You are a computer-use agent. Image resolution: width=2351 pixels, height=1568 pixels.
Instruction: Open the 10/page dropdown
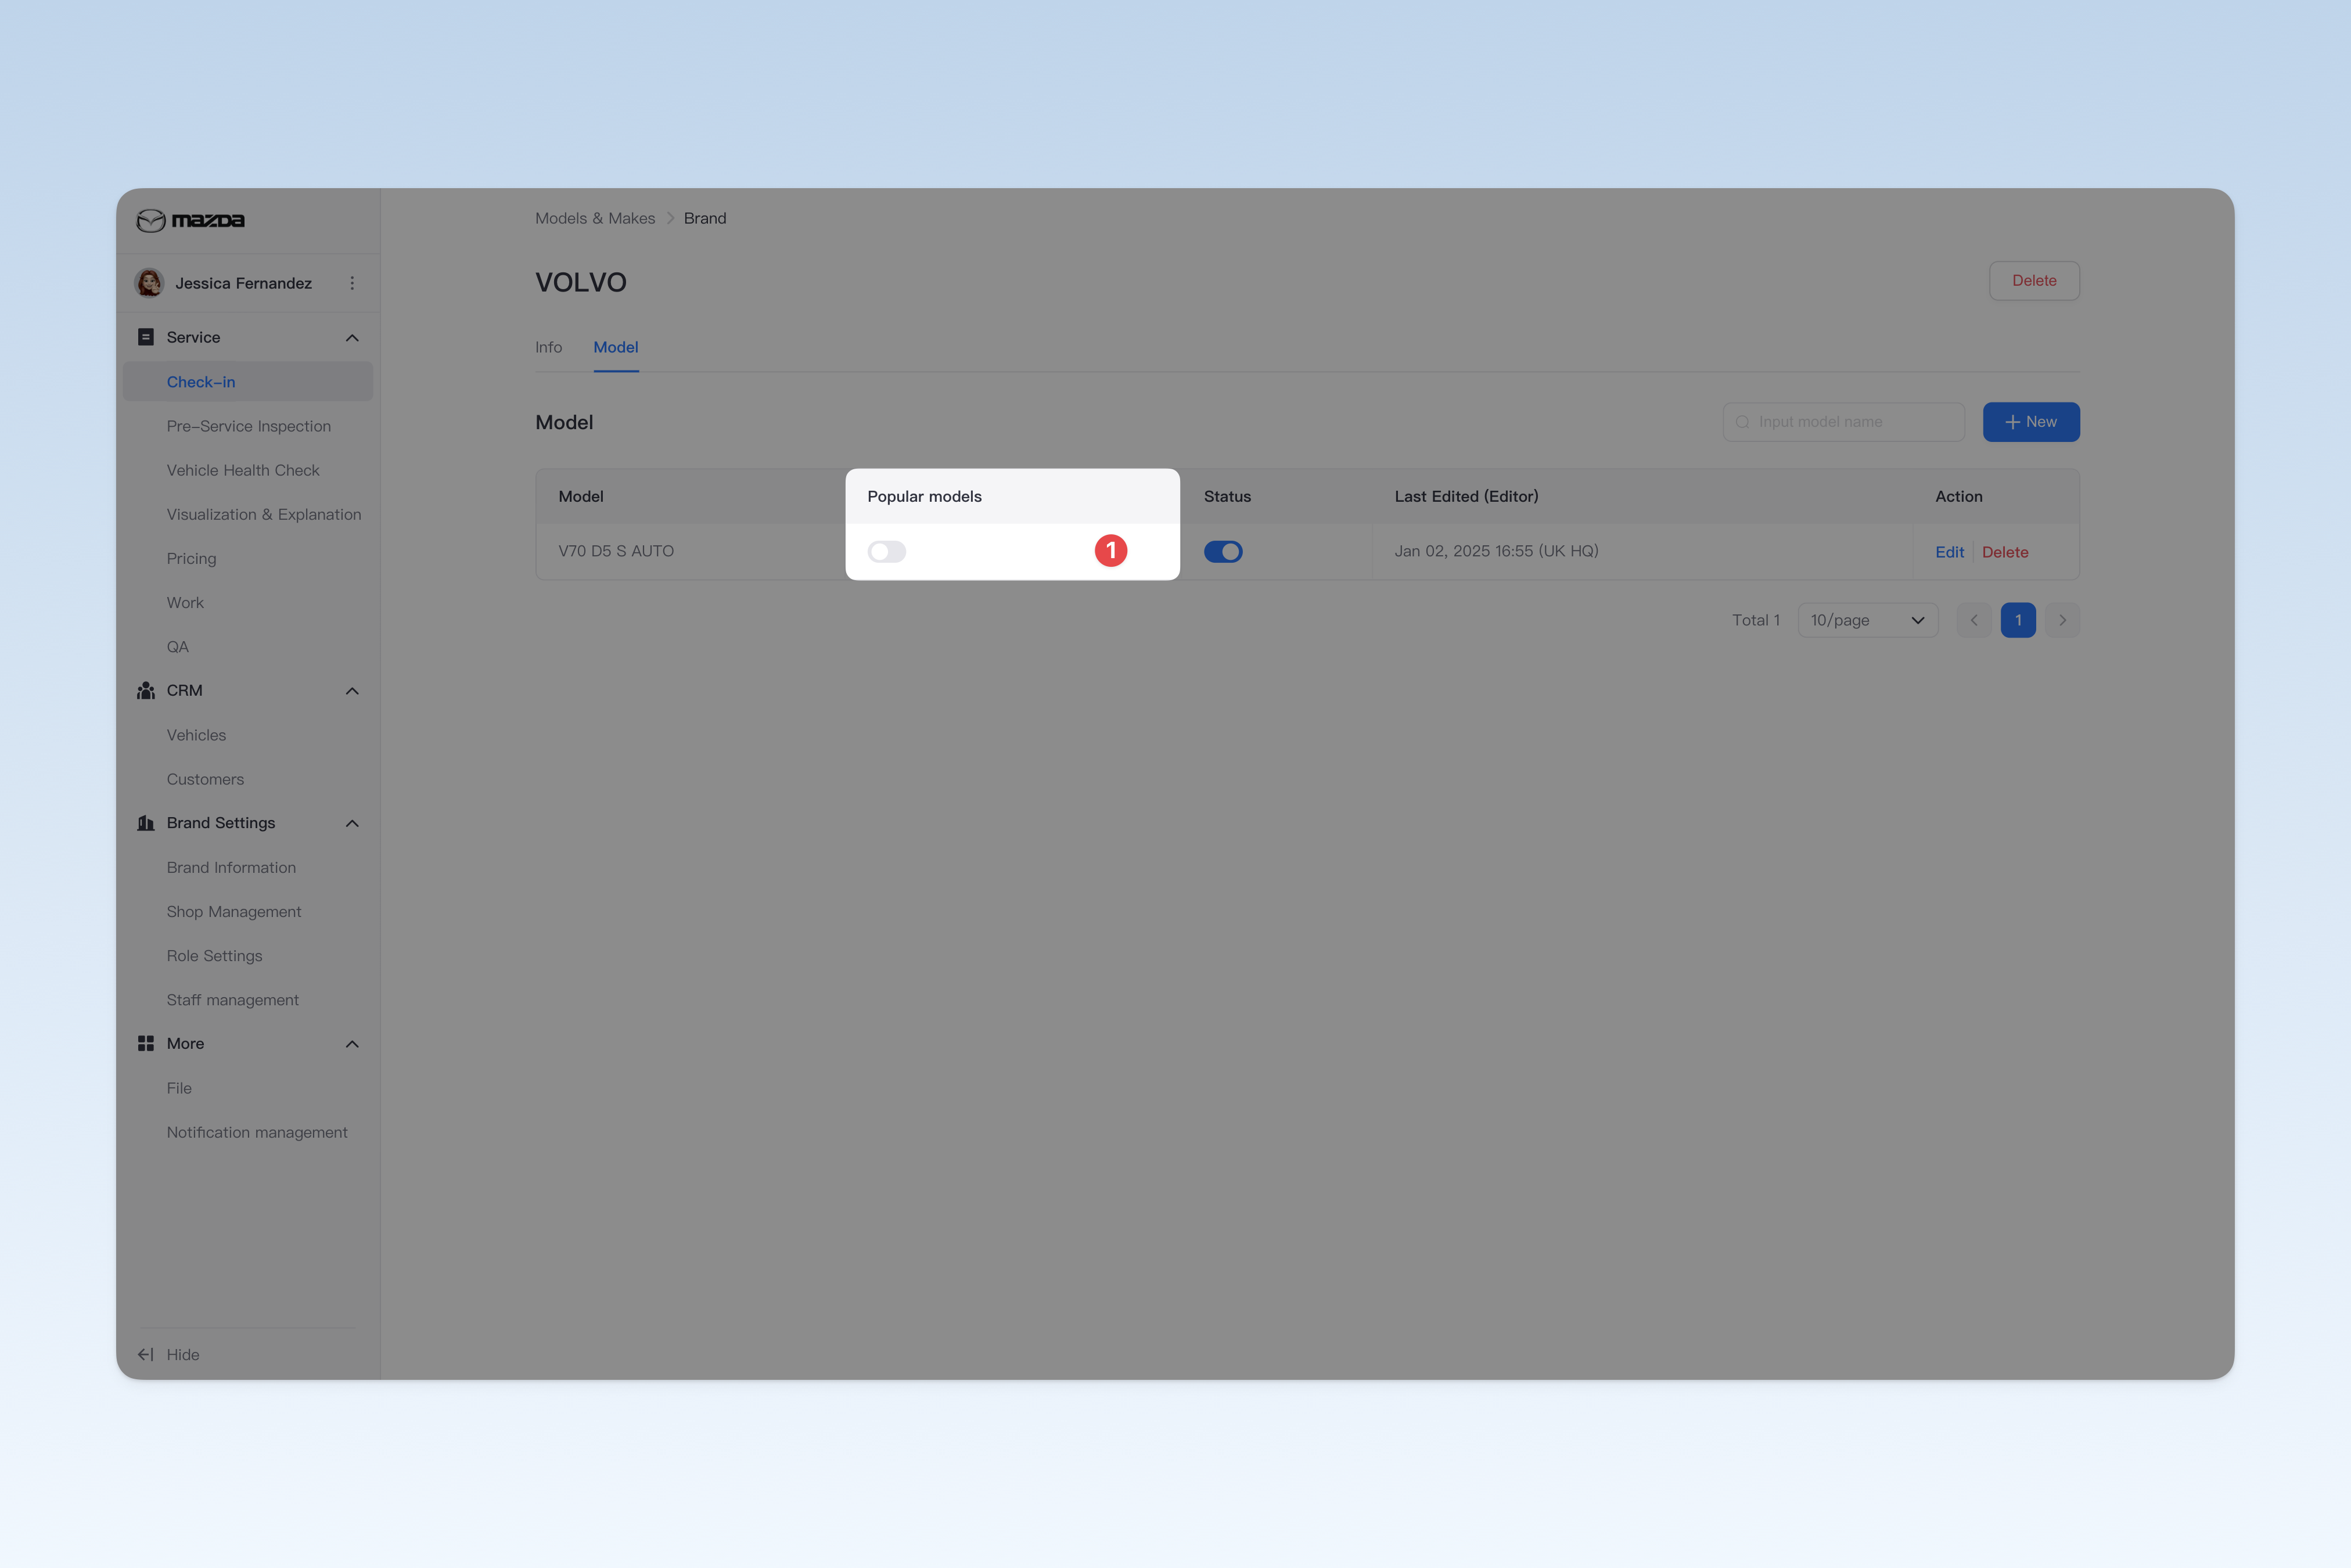tap(1868, 620)
